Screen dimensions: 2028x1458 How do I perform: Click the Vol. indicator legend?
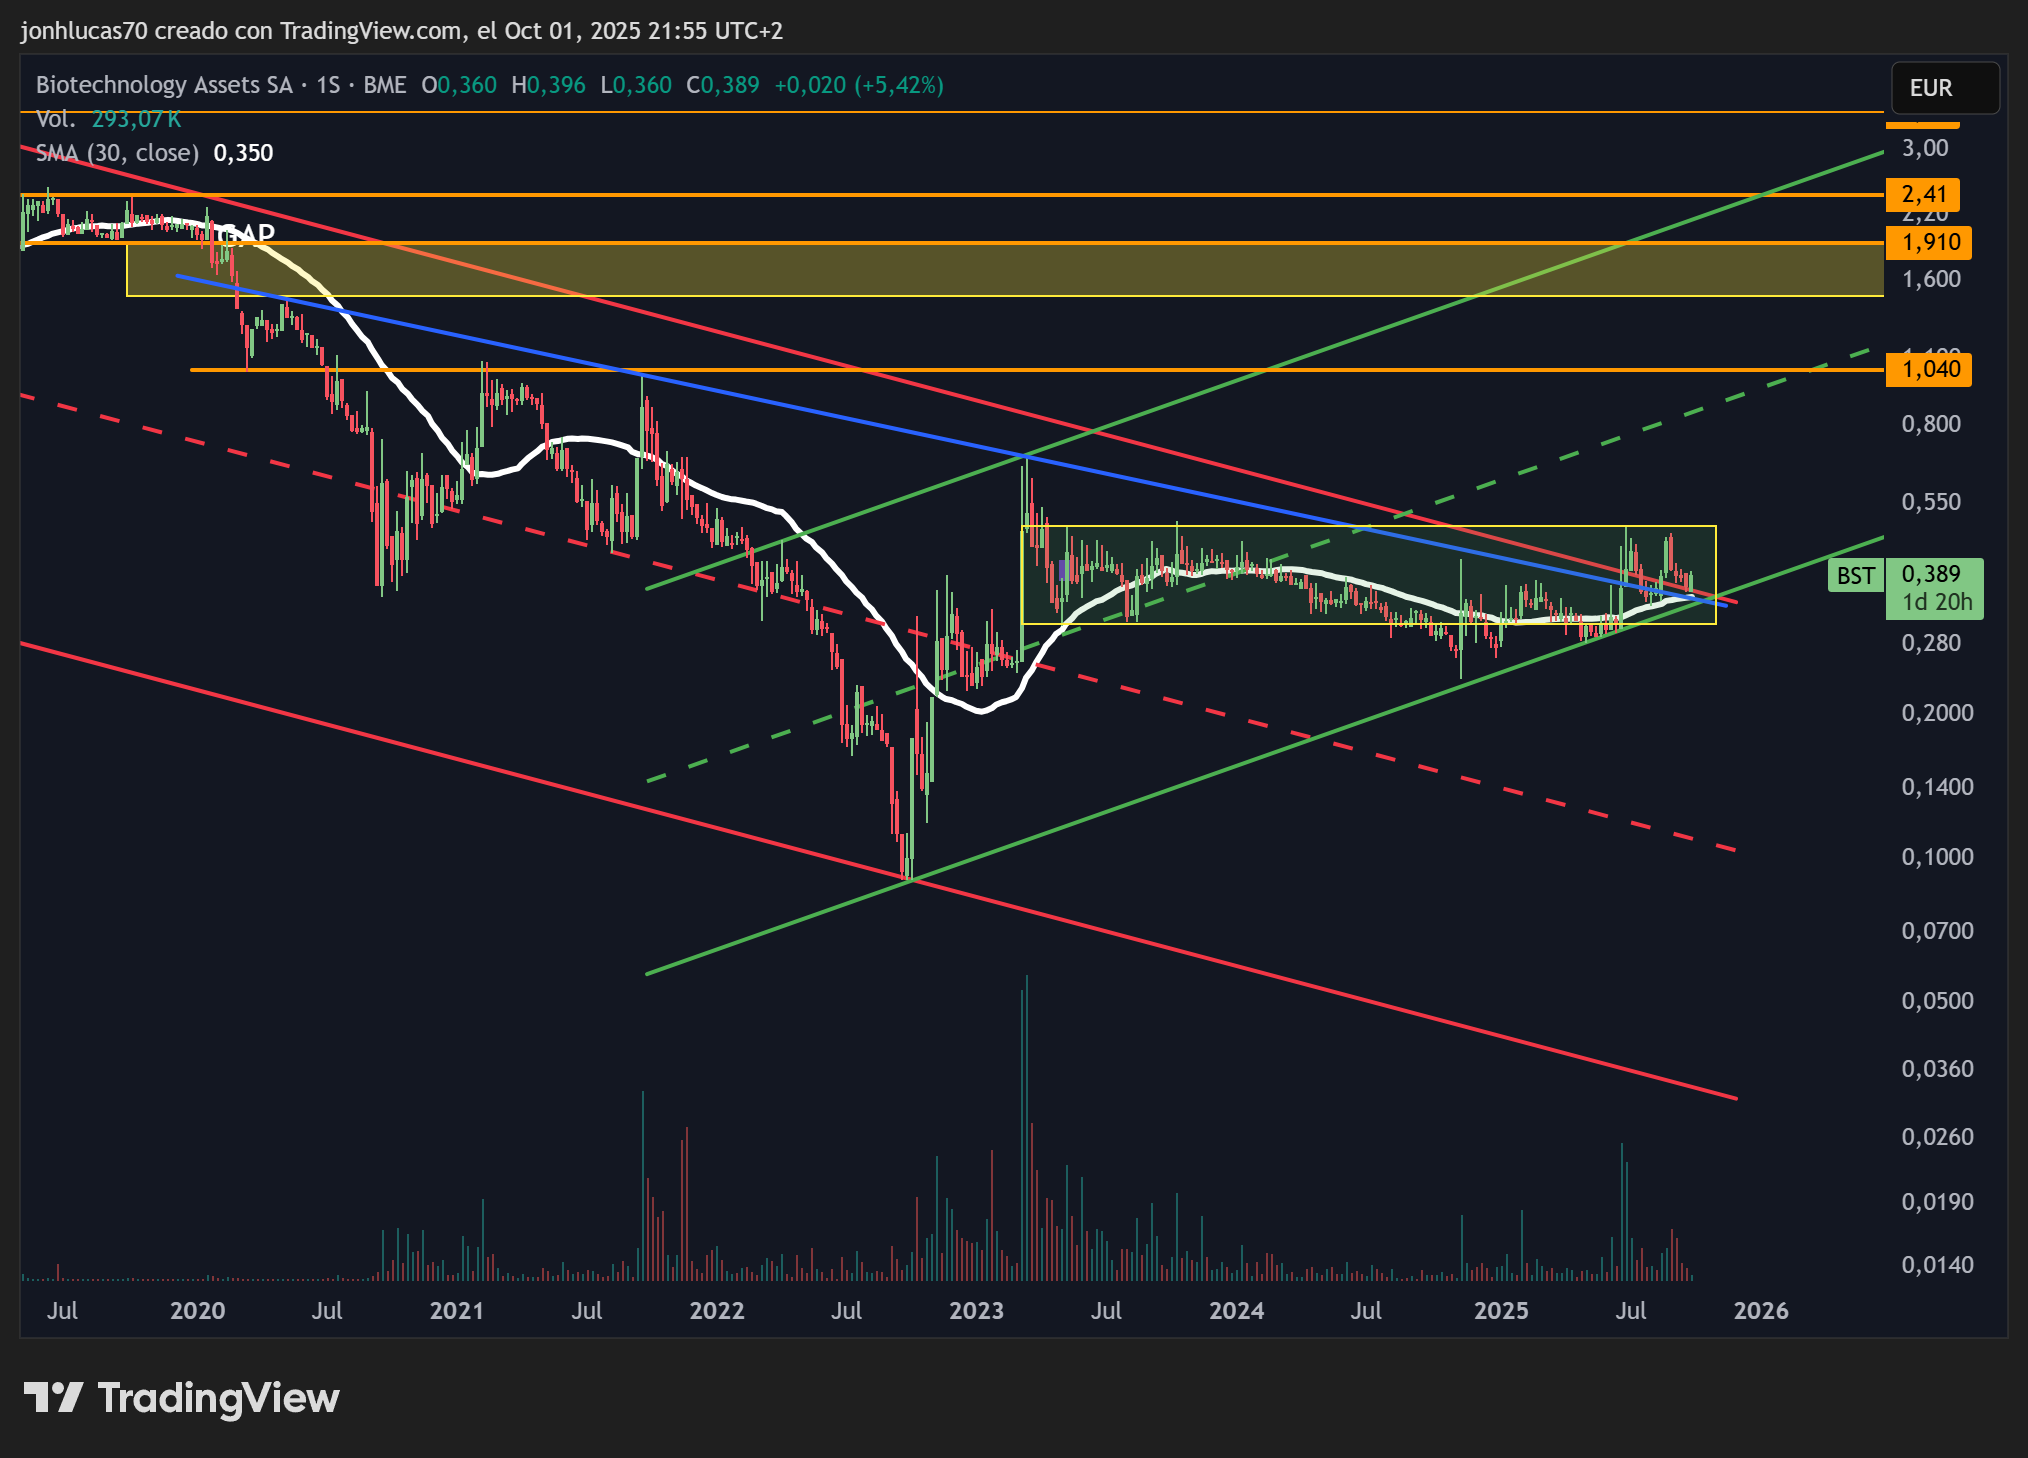(x=56, y=119)
